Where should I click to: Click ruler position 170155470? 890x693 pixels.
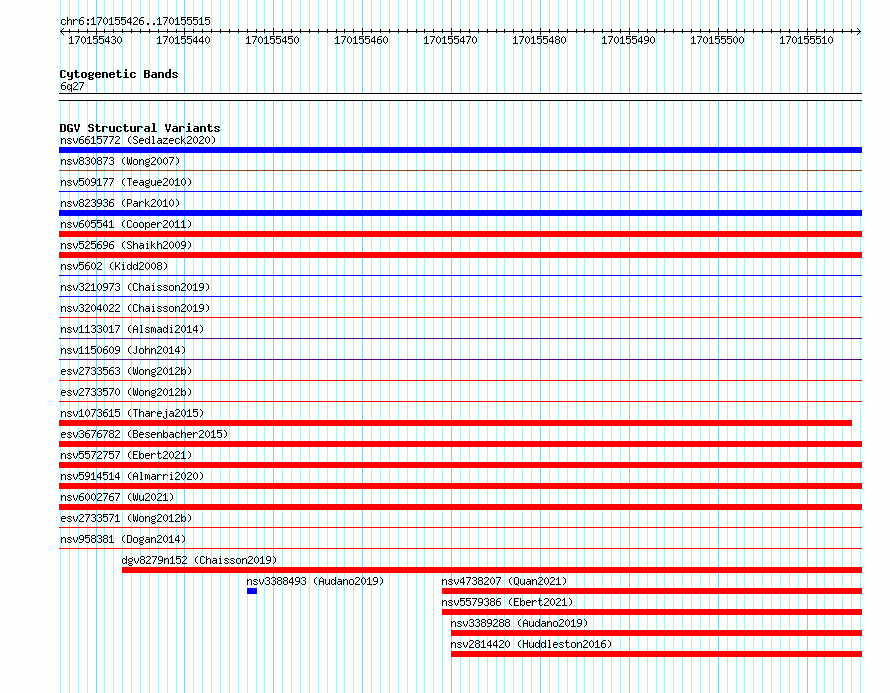point(451,40)
